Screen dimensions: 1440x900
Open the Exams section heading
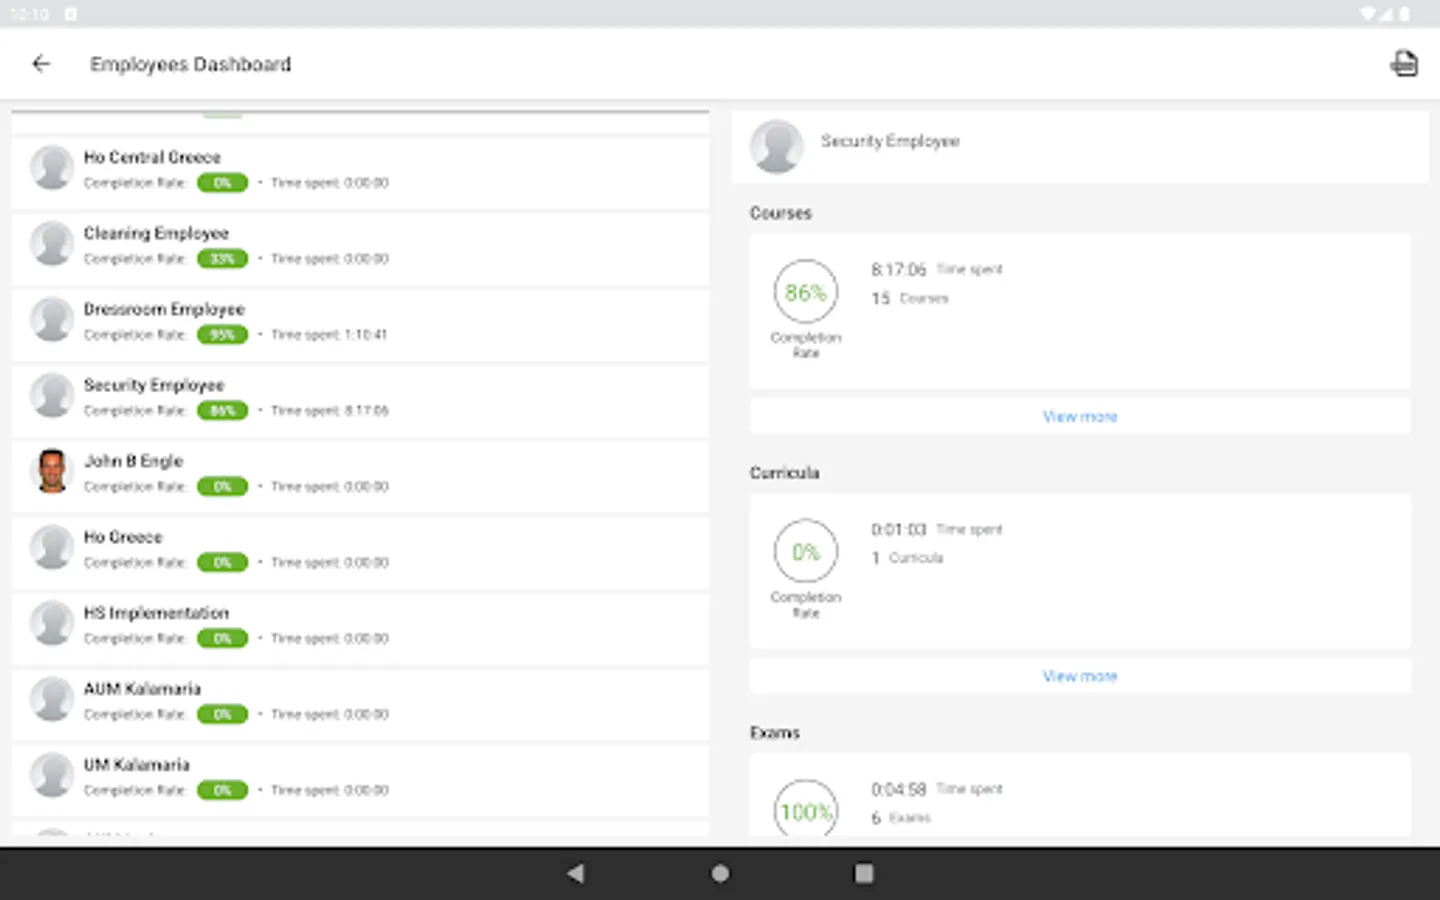[775, 732]
